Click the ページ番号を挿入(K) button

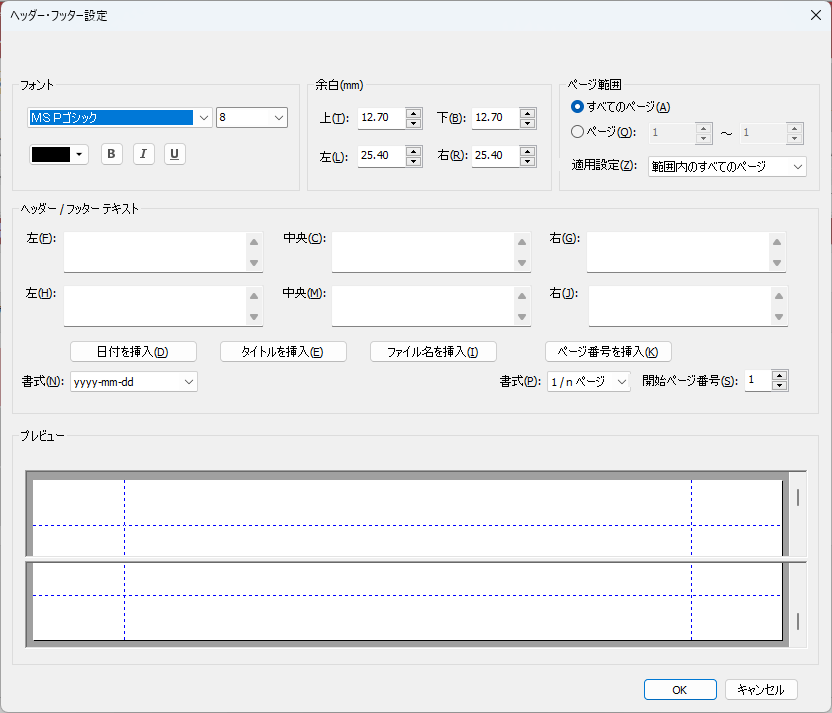tap(608, 352)
